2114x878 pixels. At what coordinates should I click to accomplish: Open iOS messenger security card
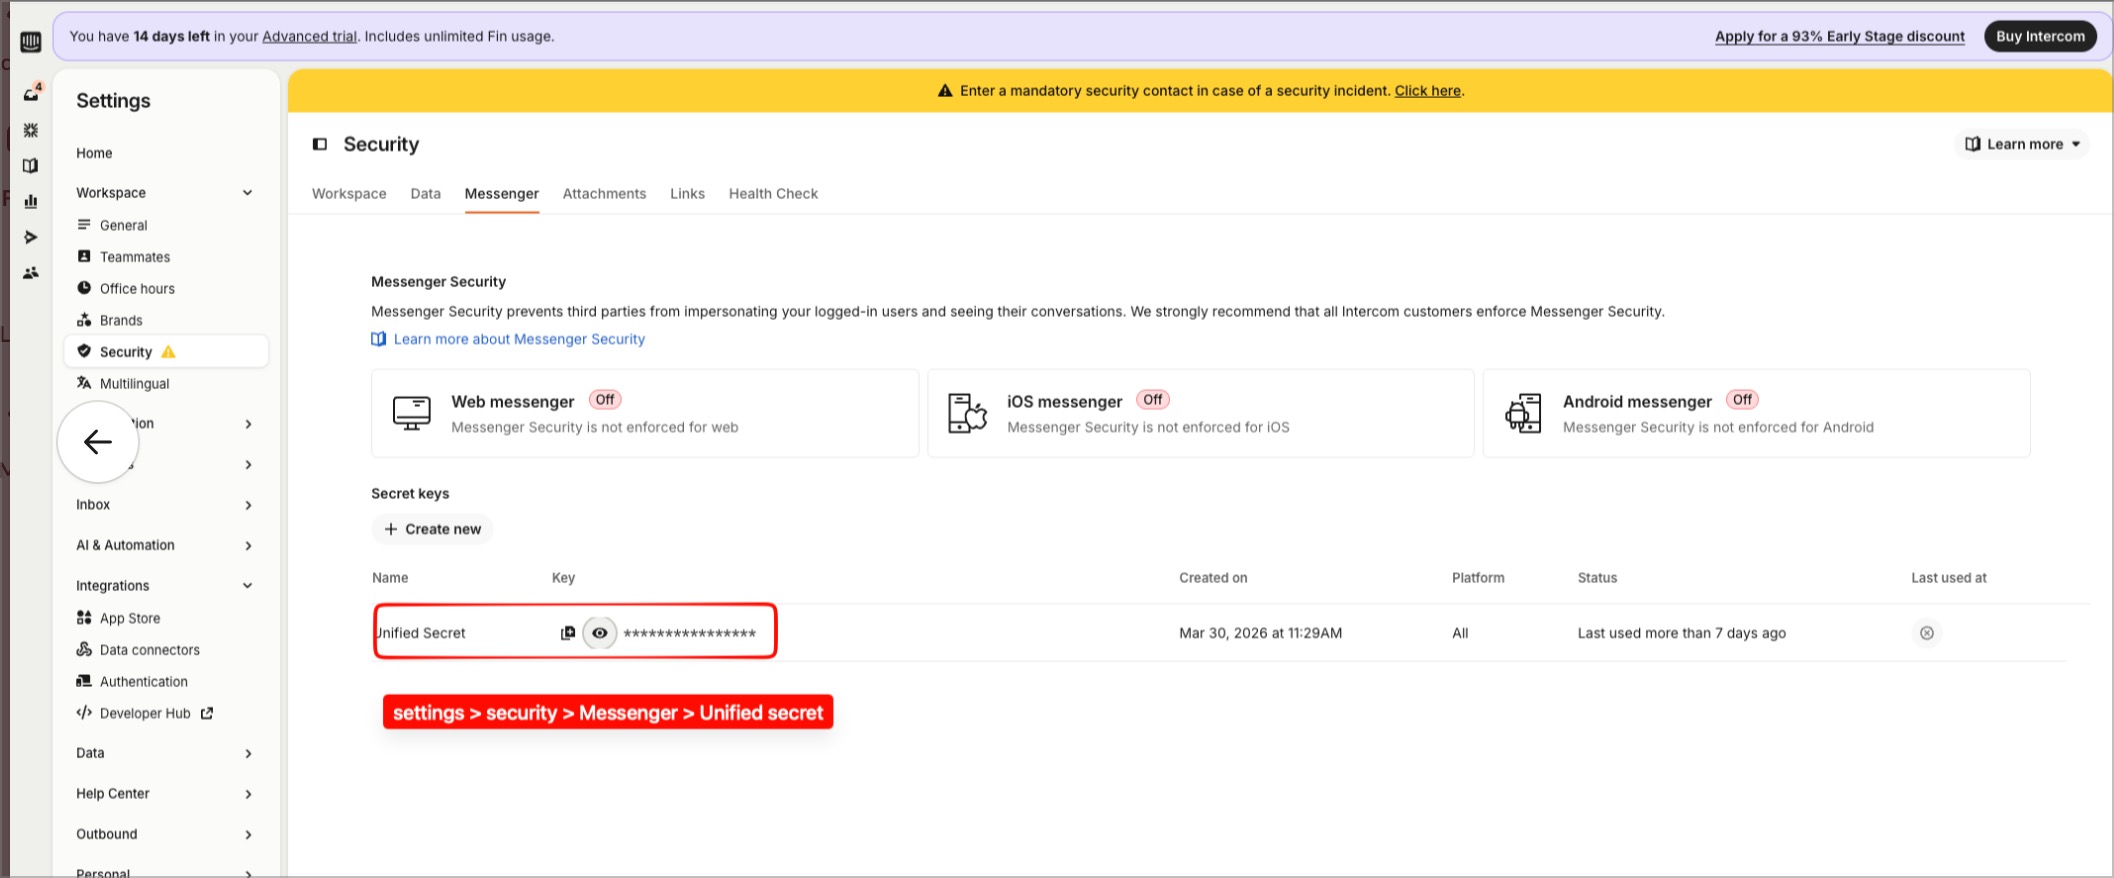pos(1200,413)
